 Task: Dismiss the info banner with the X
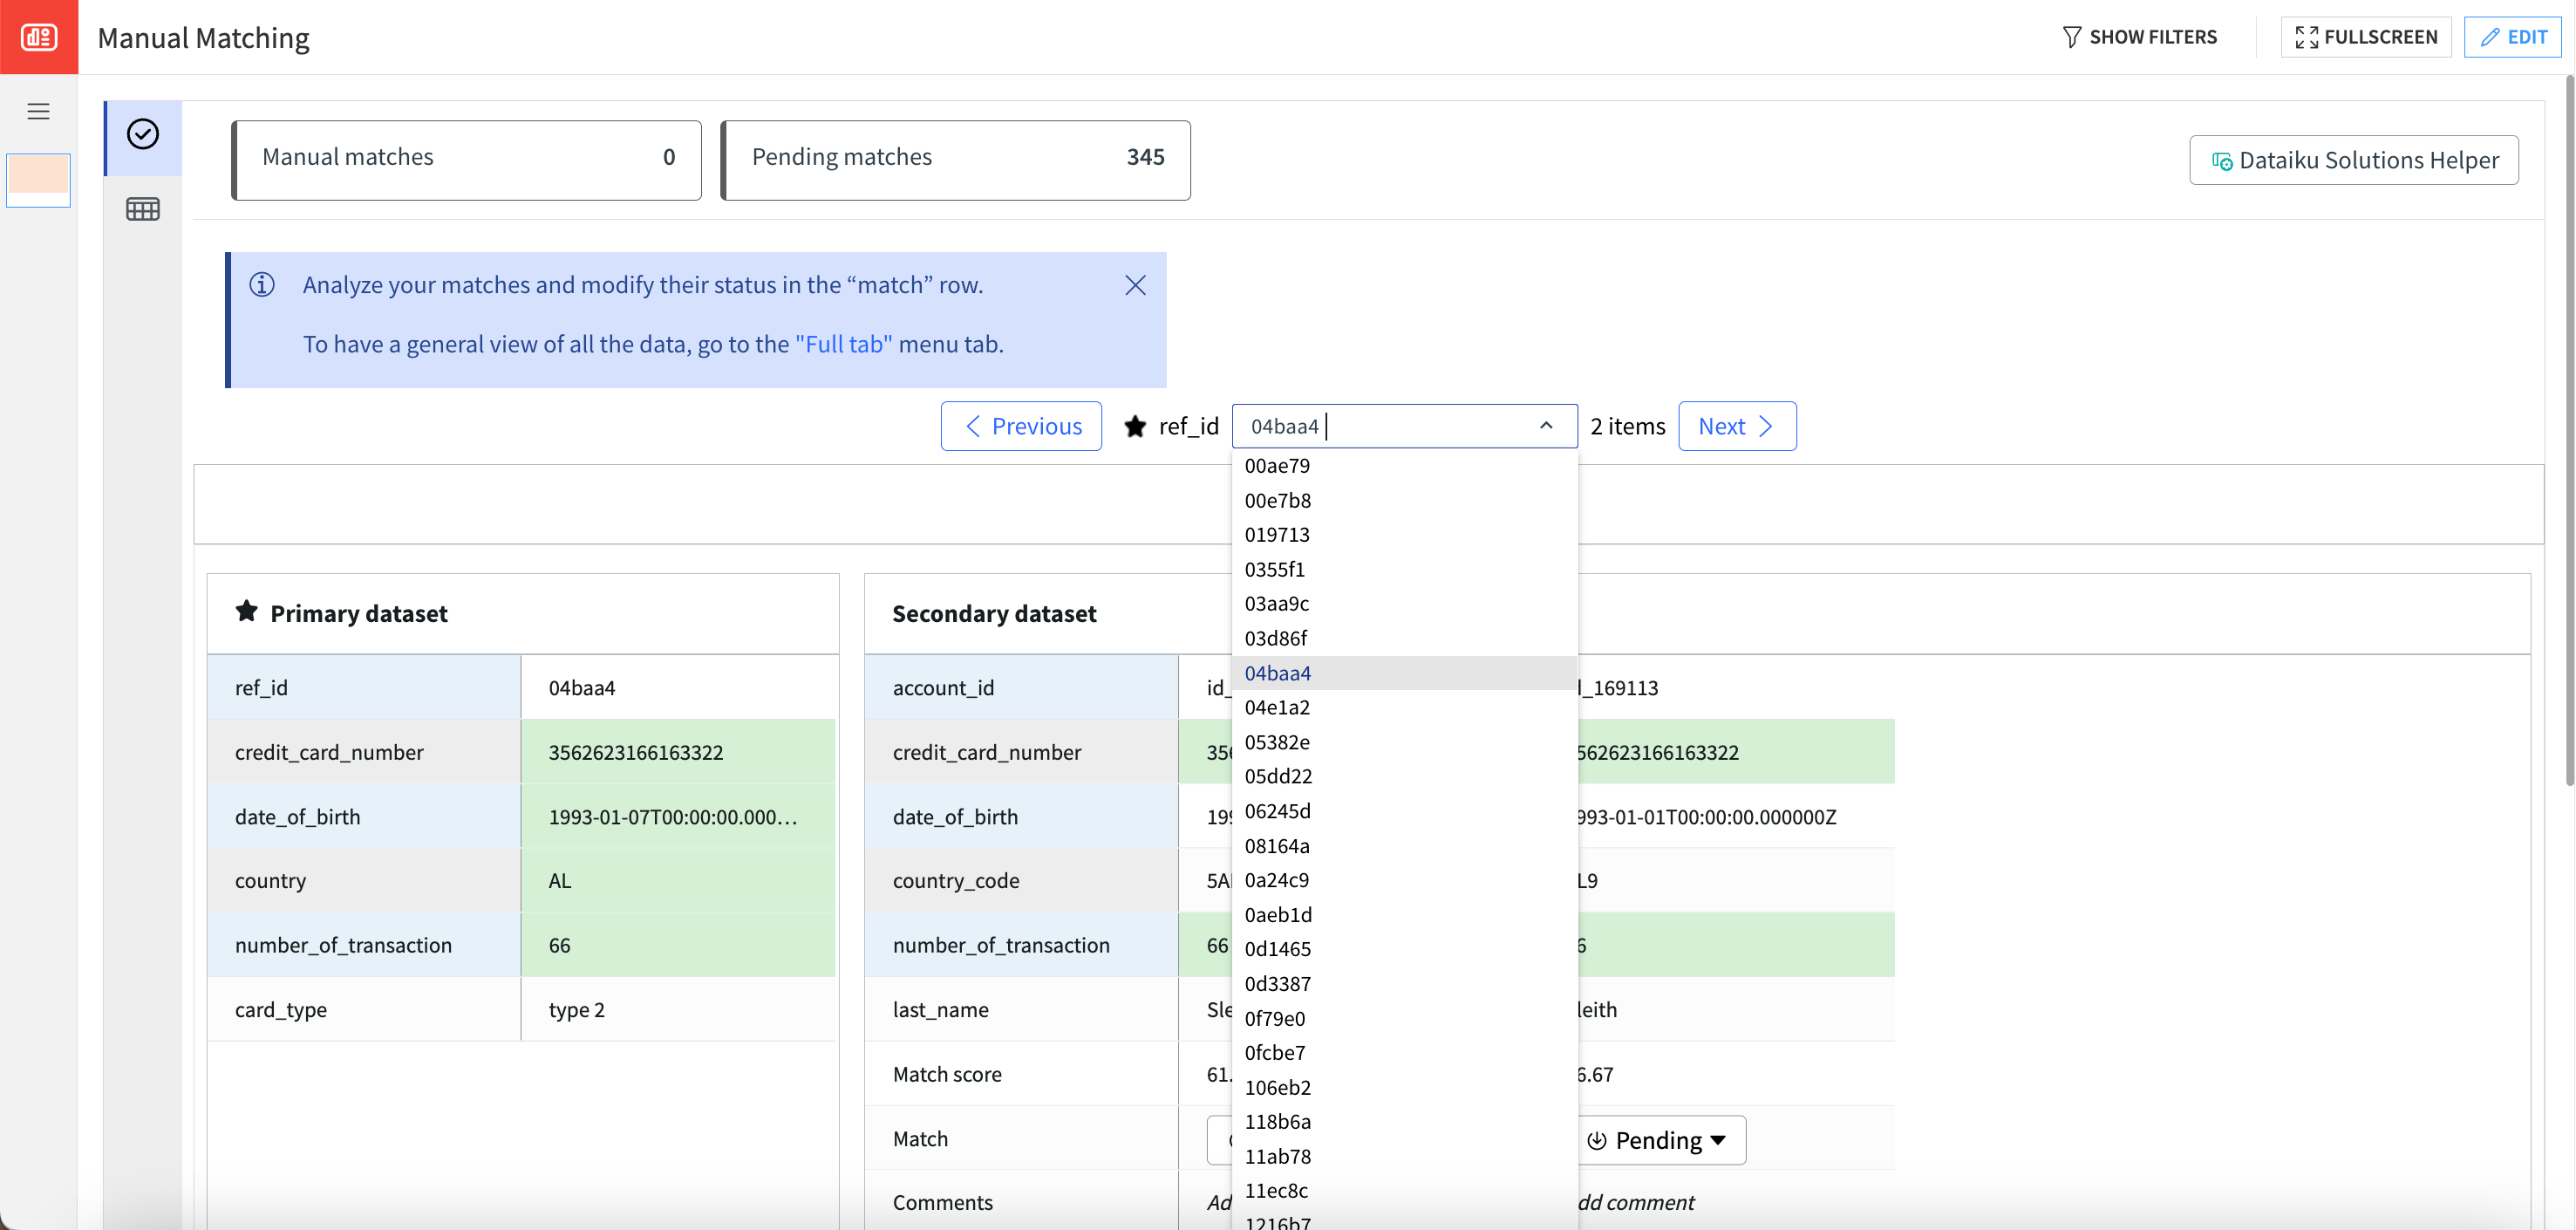coord(1134,285)
